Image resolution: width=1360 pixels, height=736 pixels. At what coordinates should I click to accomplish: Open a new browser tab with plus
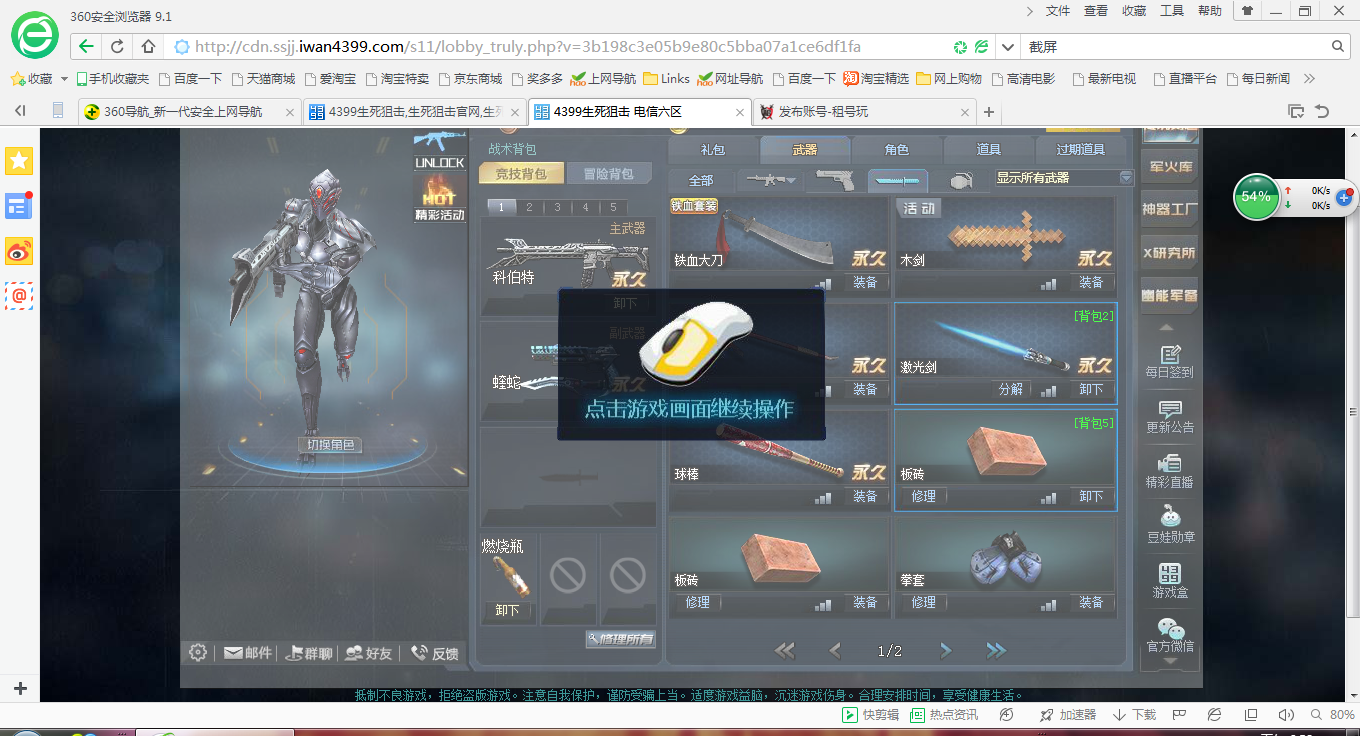pos(989,112)
